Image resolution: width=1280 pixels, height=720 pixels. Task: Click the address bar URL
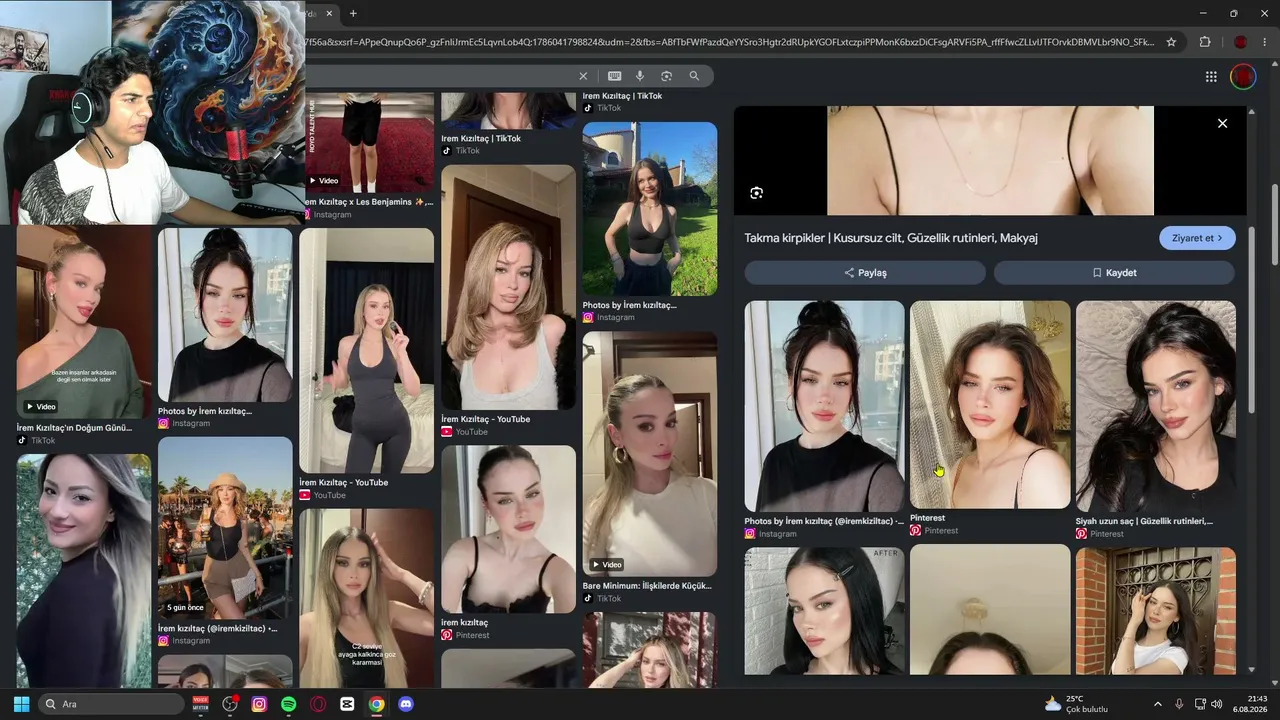click(x=730, y=42)
